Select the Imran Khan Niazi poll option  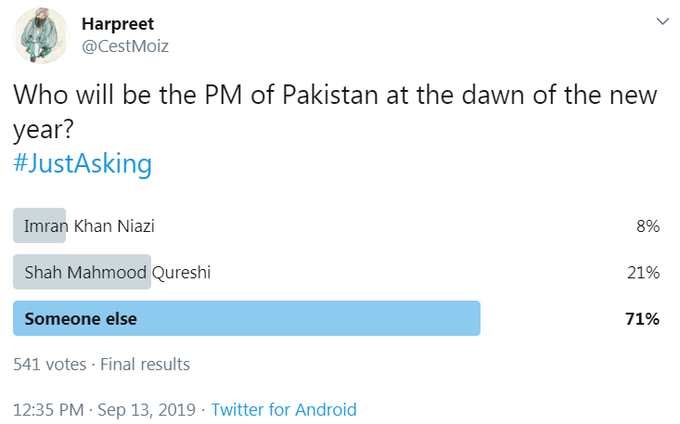(89, 226)
